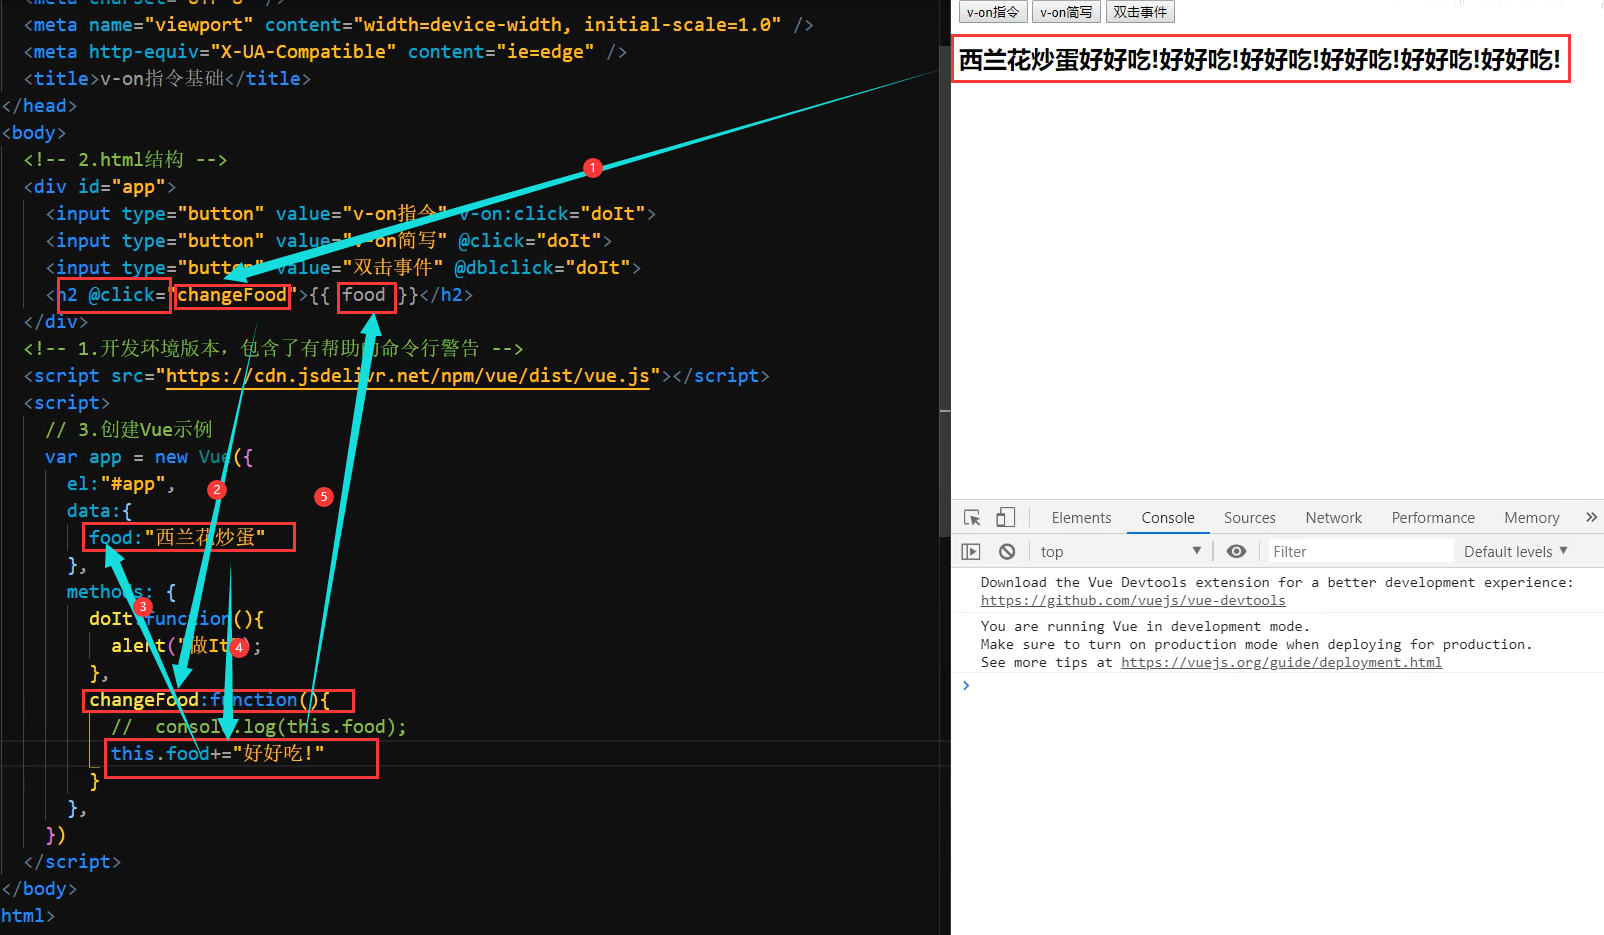Click the 西兰花炒蛋 heading text
The height and width of the screenshot is (935, 1604).
[1259, 60]
